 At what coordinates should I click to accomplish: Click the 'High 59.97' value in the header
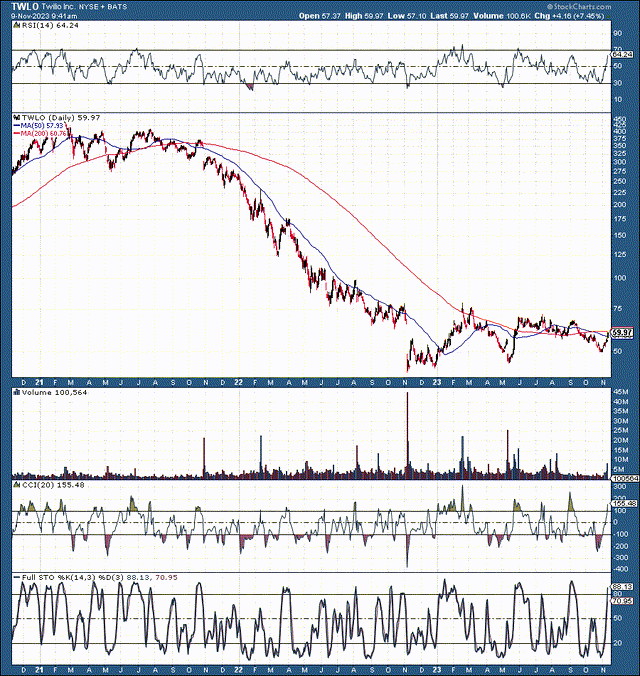point(364,16)
